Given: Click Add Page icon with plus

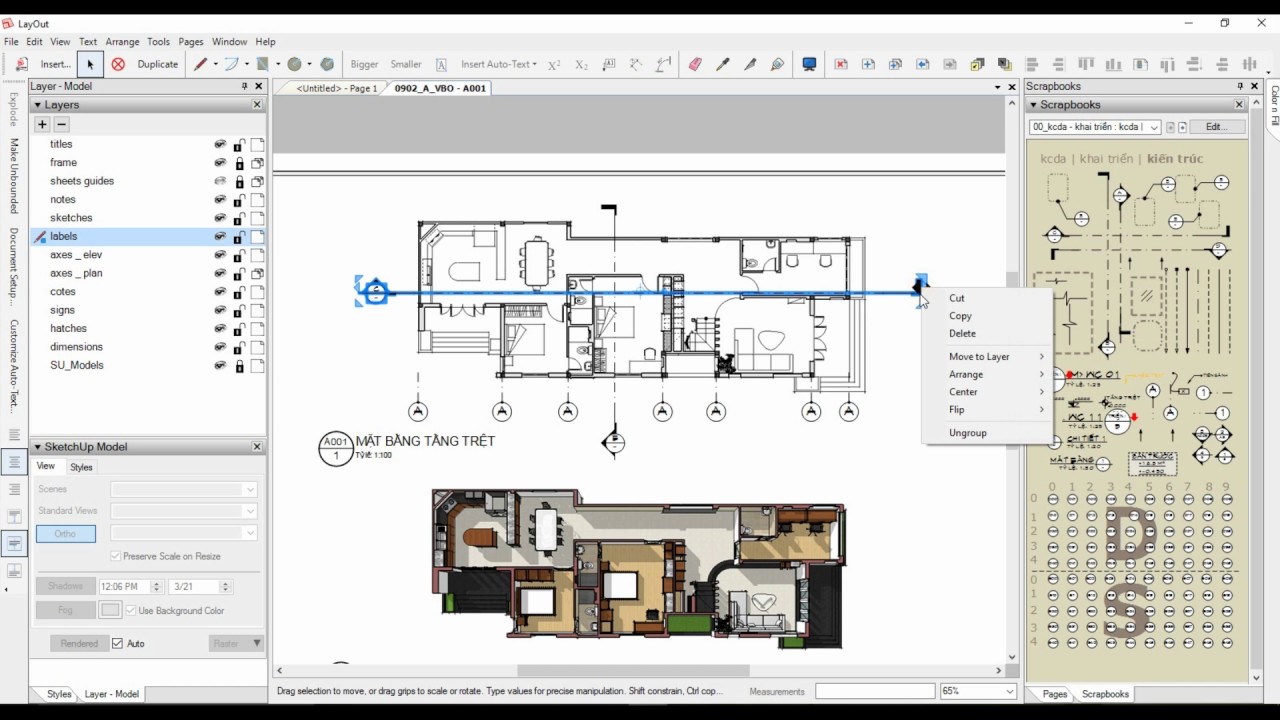Looking at the screenshot, I should coord(868,64).
